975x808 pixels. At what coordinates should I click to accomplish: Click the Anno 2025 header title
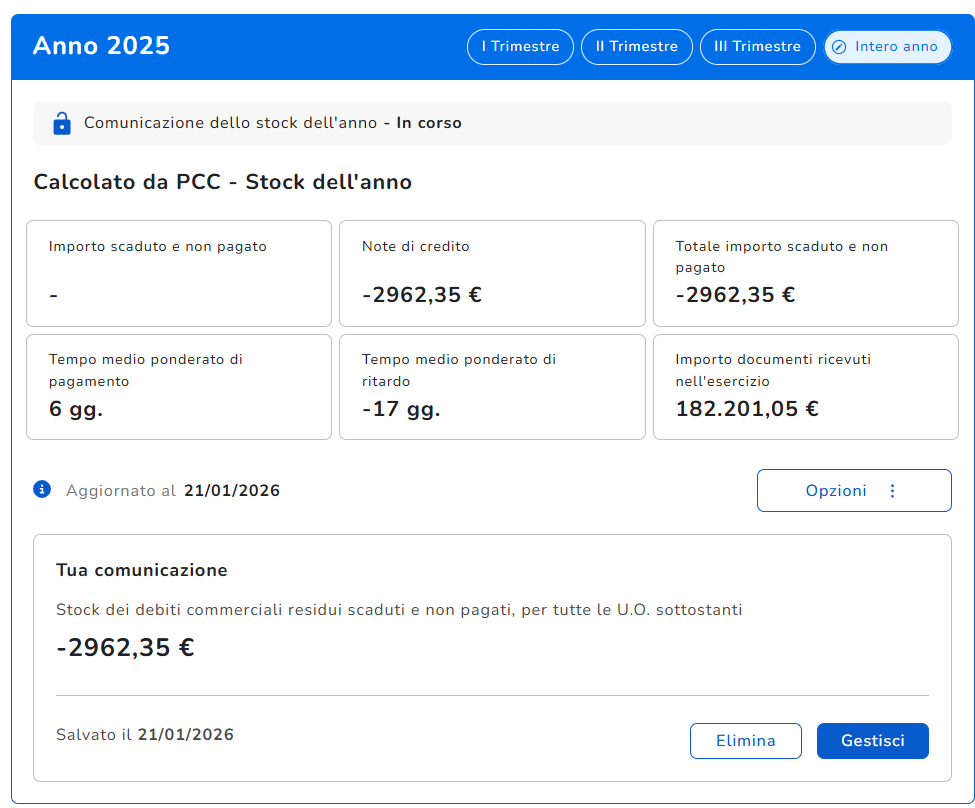coord(102,46)
